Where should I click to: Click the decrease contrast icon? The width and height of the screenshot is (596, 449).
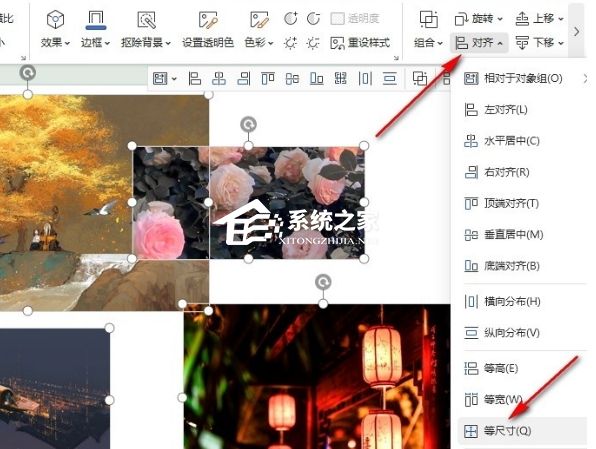pos(314,18)
